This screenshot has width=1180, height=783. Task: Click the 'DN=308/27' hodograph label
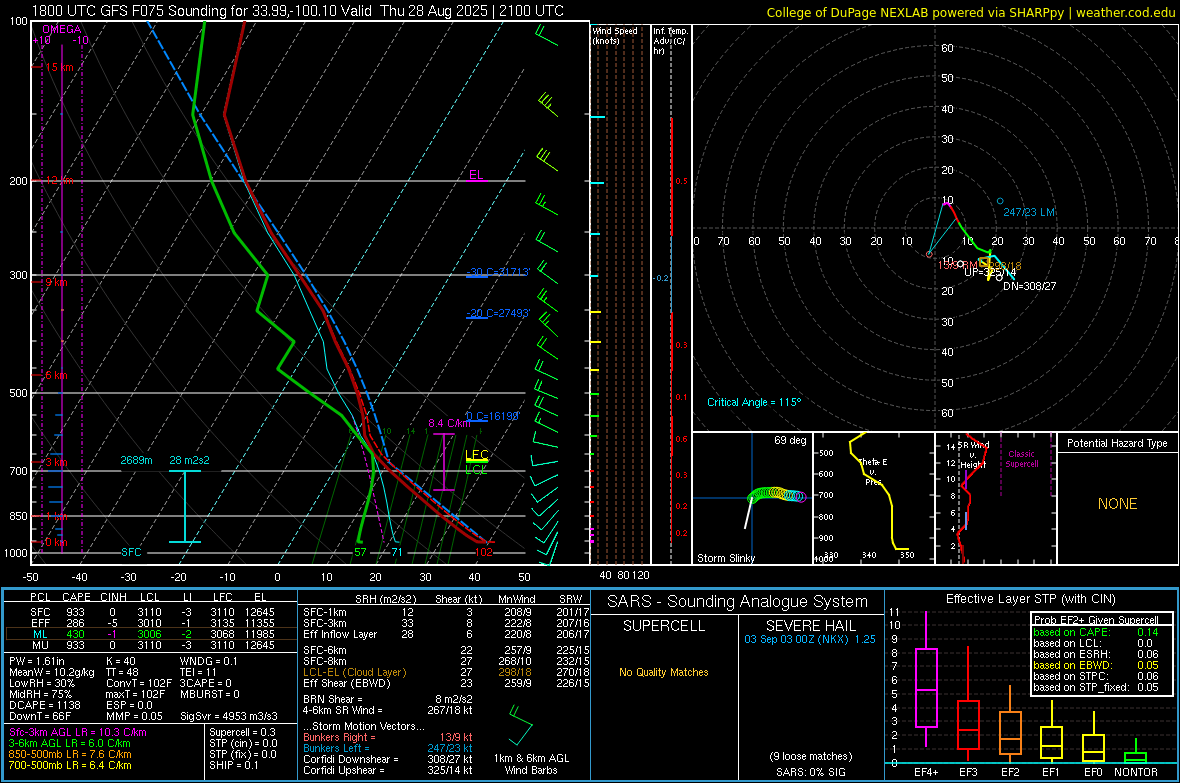pos(1029,286)
